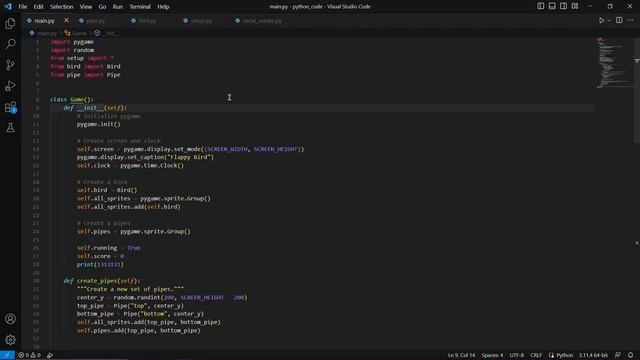Screen dimensions: 640x360
Task: Change file encoding via UTF-8
Action: point(516,355)
